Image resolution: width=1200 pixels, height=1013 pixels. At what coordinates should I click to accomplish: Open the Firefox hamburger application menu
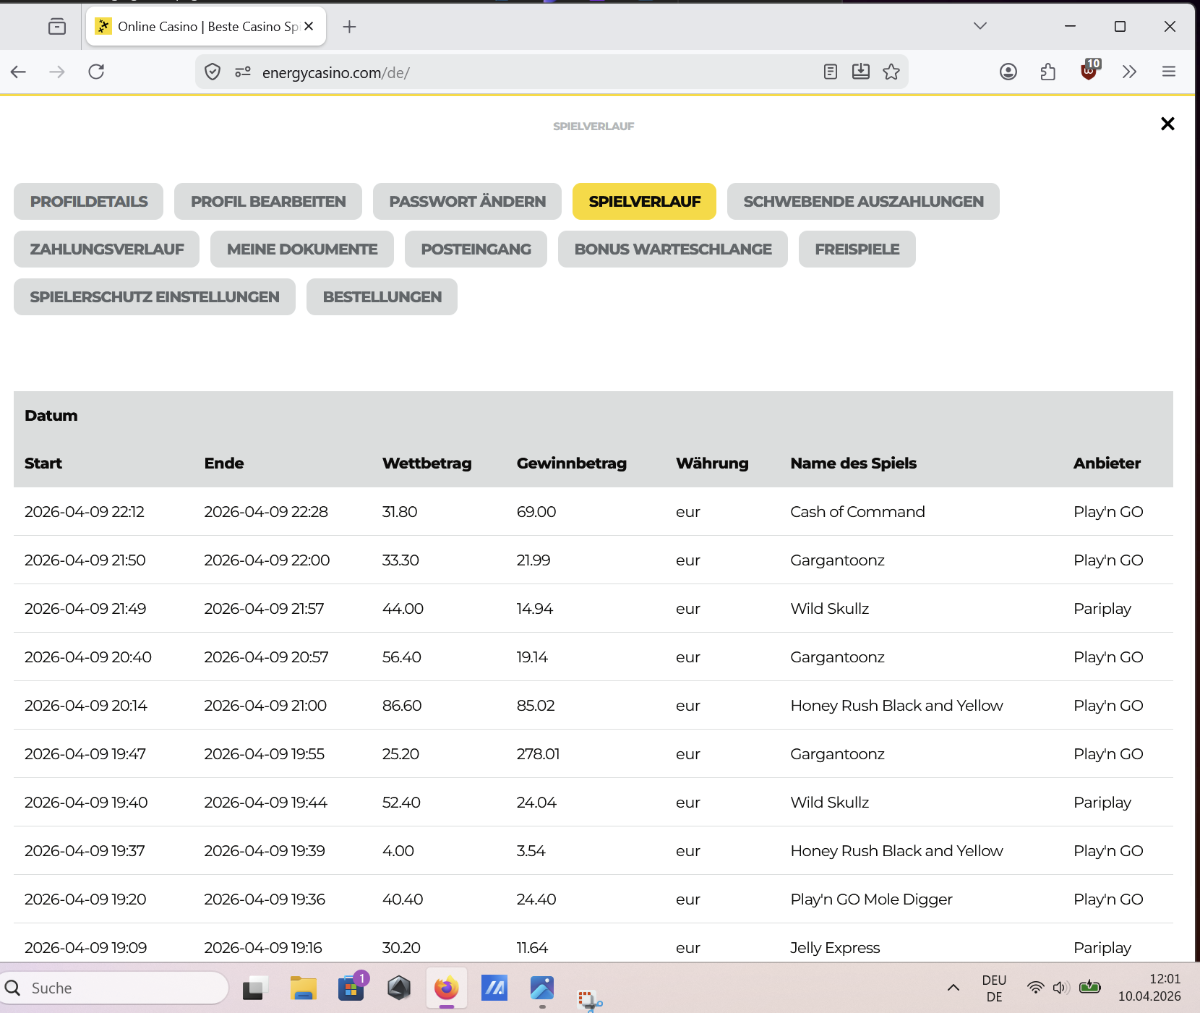[x=1168, y=71]
